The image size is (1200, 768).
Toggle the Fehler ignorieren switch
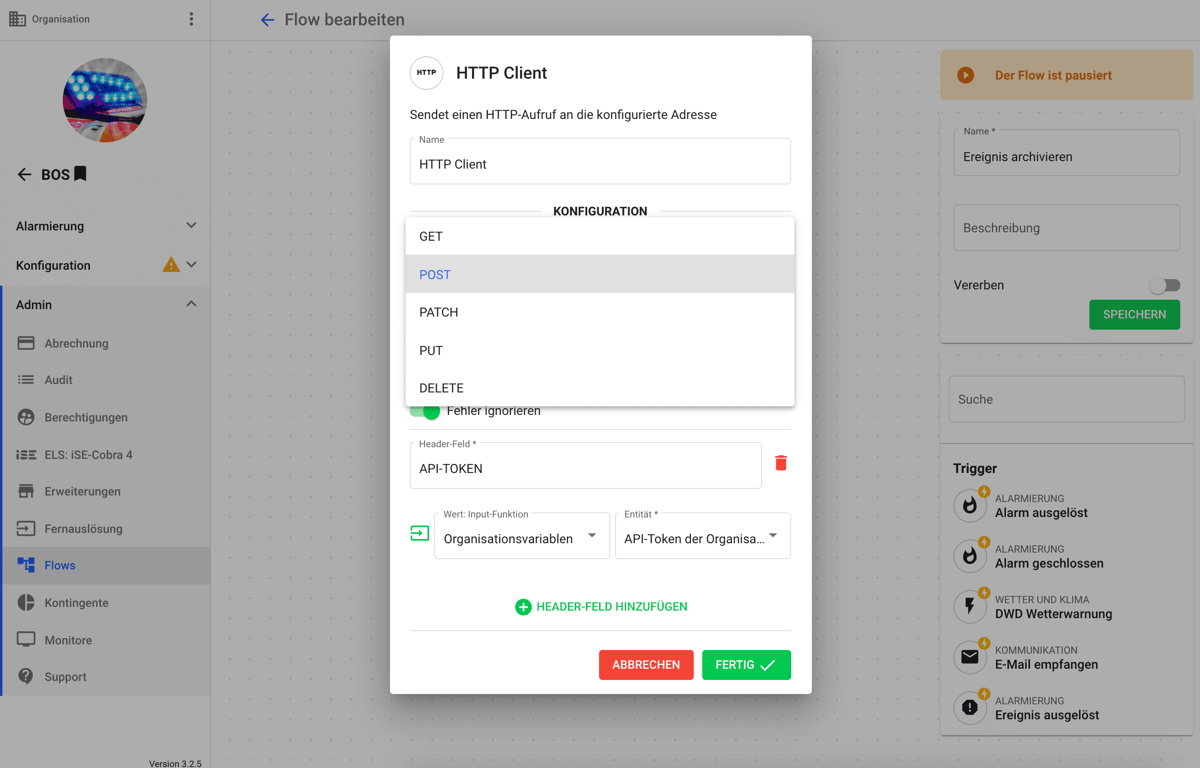coord(425,411)
